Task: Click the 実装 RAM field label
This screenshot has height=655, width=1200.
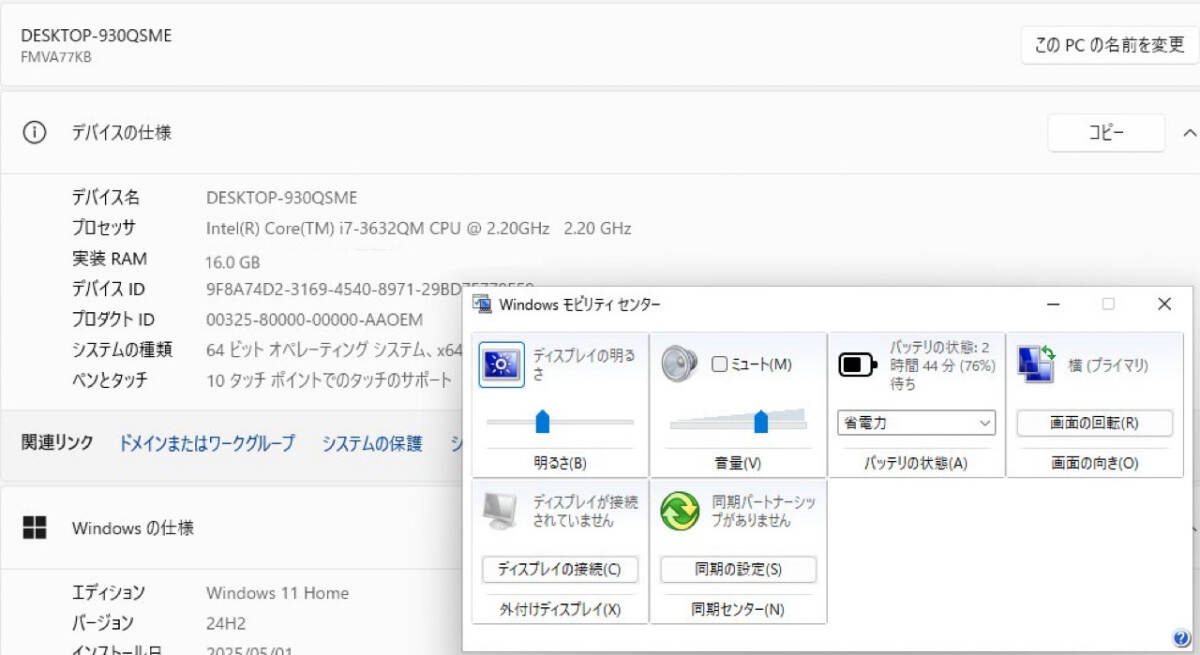Action: tap(109, 259)
